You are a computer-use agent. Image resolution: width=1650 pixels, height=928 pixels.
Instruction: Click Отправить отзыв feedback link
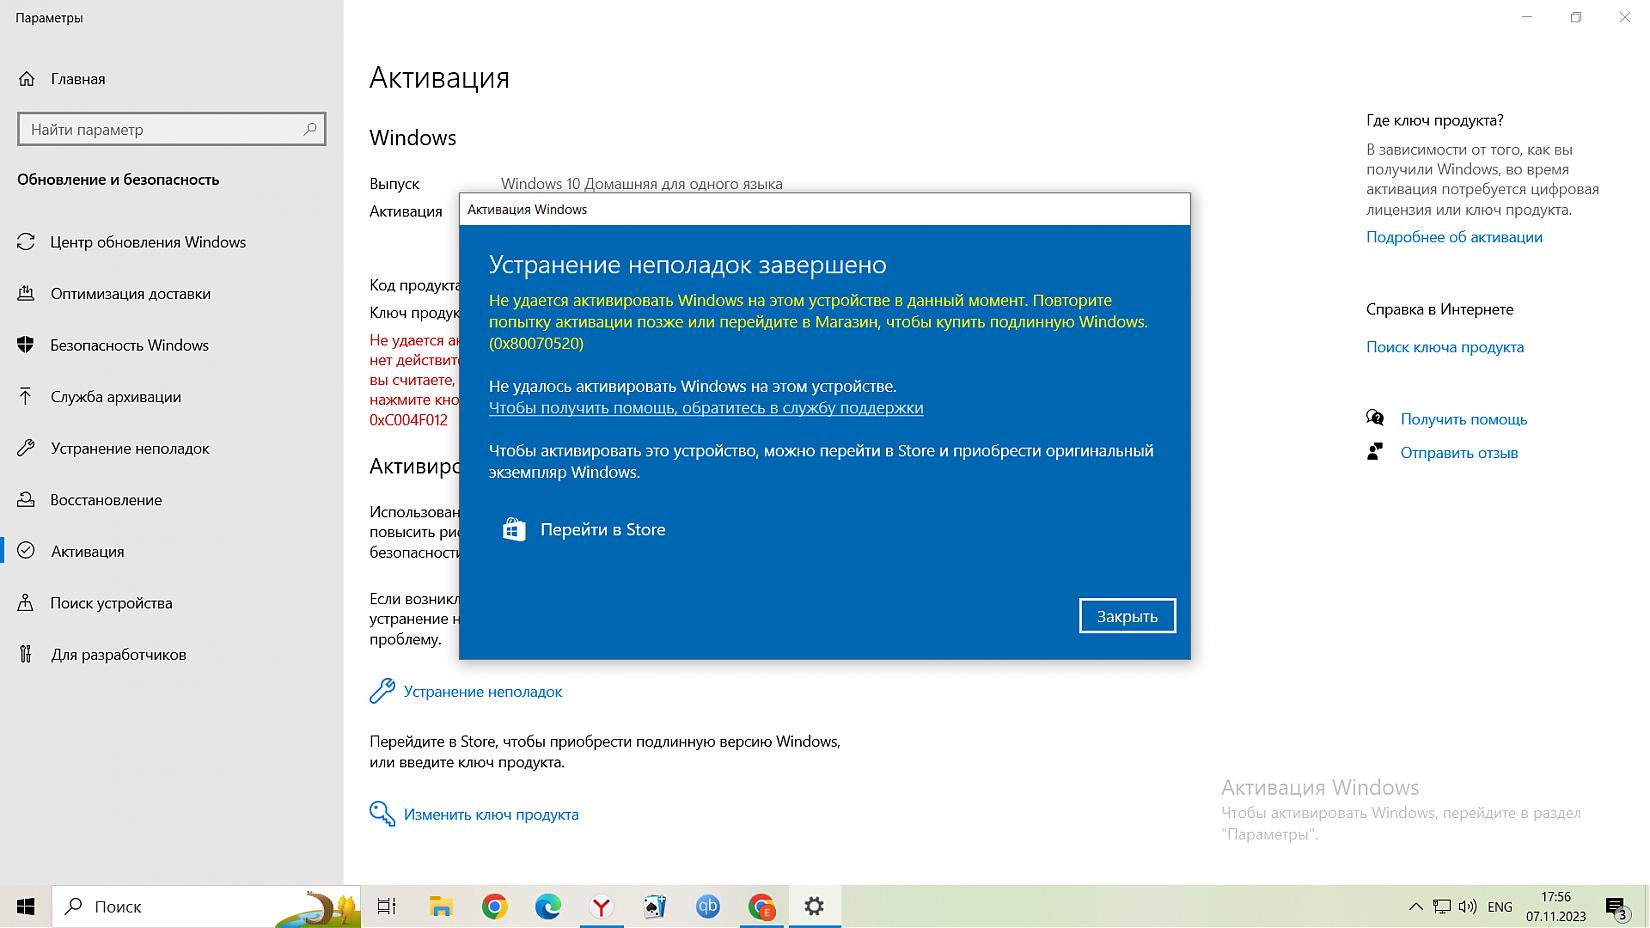pos(1459,453)
